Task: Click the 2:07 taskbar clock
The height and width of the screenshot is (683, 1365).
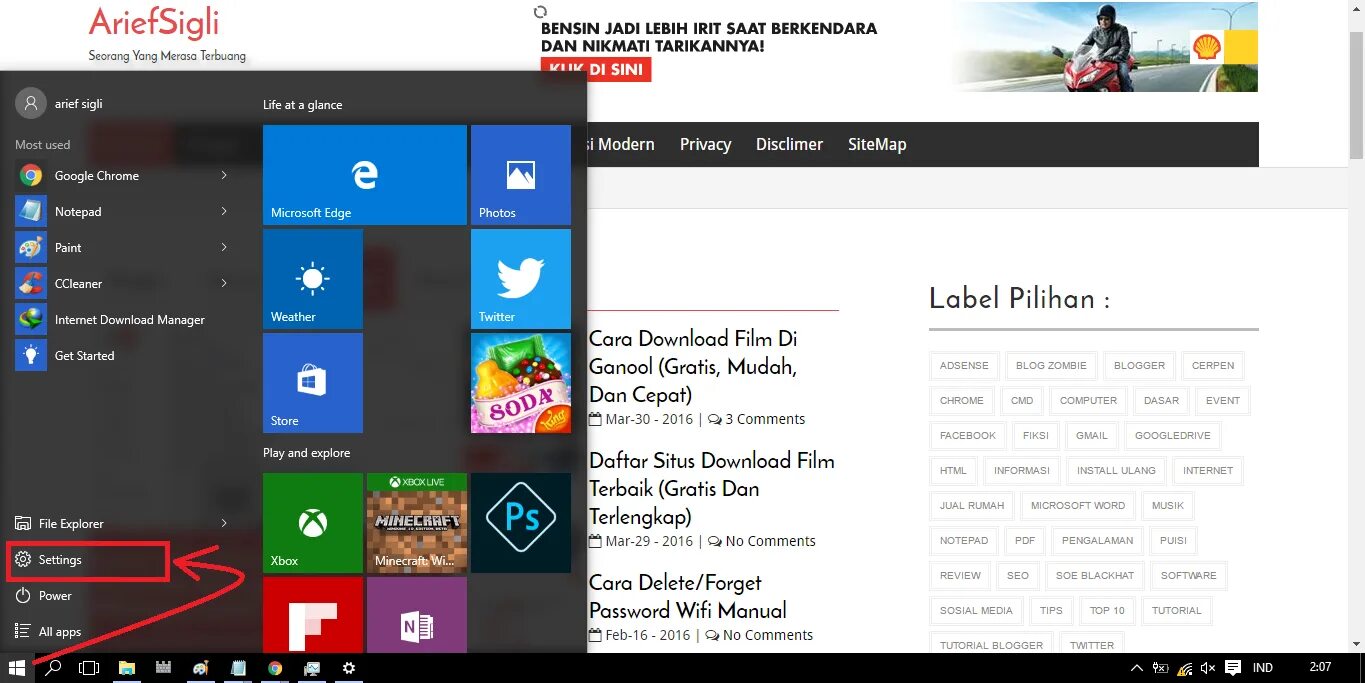Action: (x=1320, y=667)
